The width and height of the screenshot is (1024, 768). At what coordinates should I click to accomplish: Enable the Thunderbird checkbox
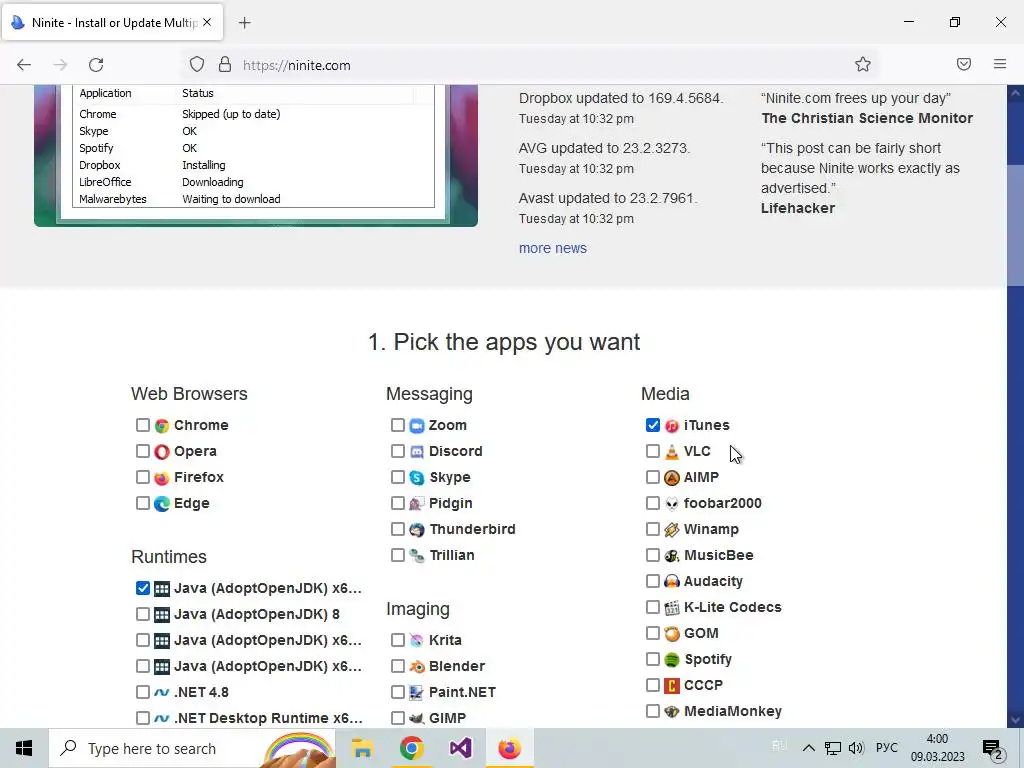(x=398, y=529)
